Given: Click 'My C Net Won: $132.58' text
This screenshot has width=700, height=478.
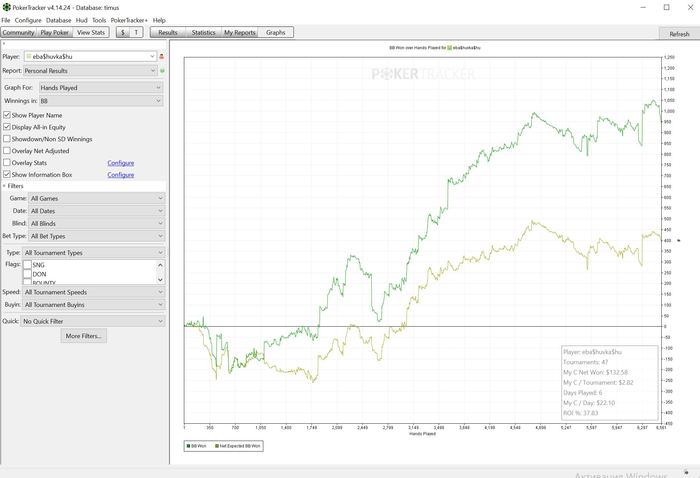Looking at the screenshot, I should coord(595,372).
